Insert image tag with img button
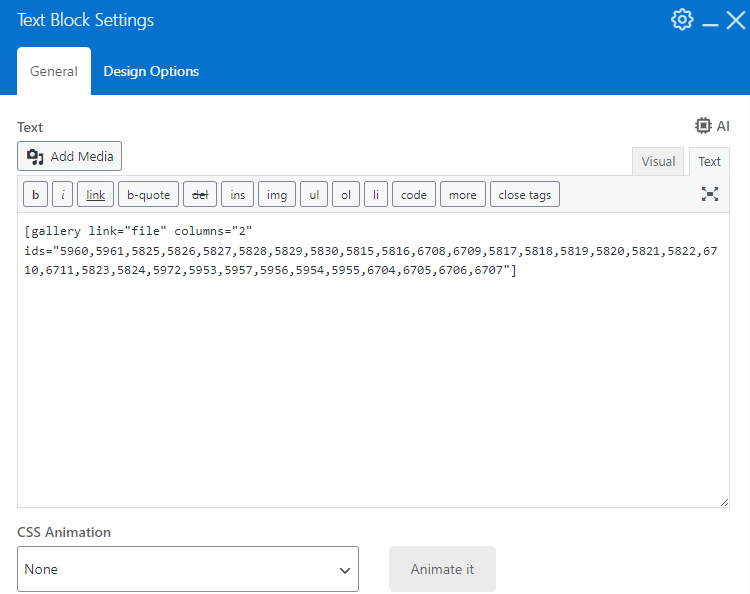This screenshot has height=594, width=750. click(277, 195)
